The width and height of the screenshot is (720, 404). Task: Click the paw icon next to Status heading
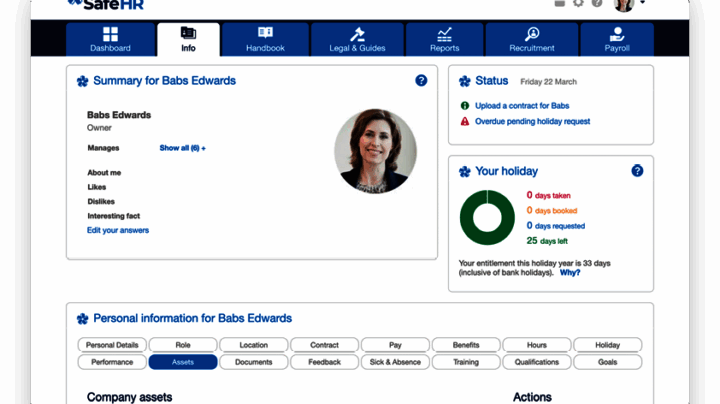coord(465,81)
